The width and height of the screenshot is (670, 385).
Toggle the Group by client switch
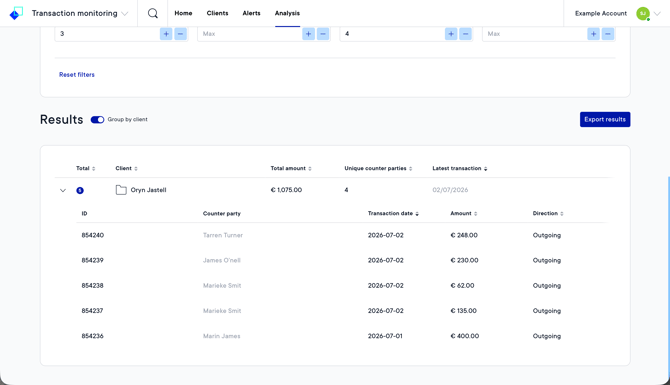(97, 120)
